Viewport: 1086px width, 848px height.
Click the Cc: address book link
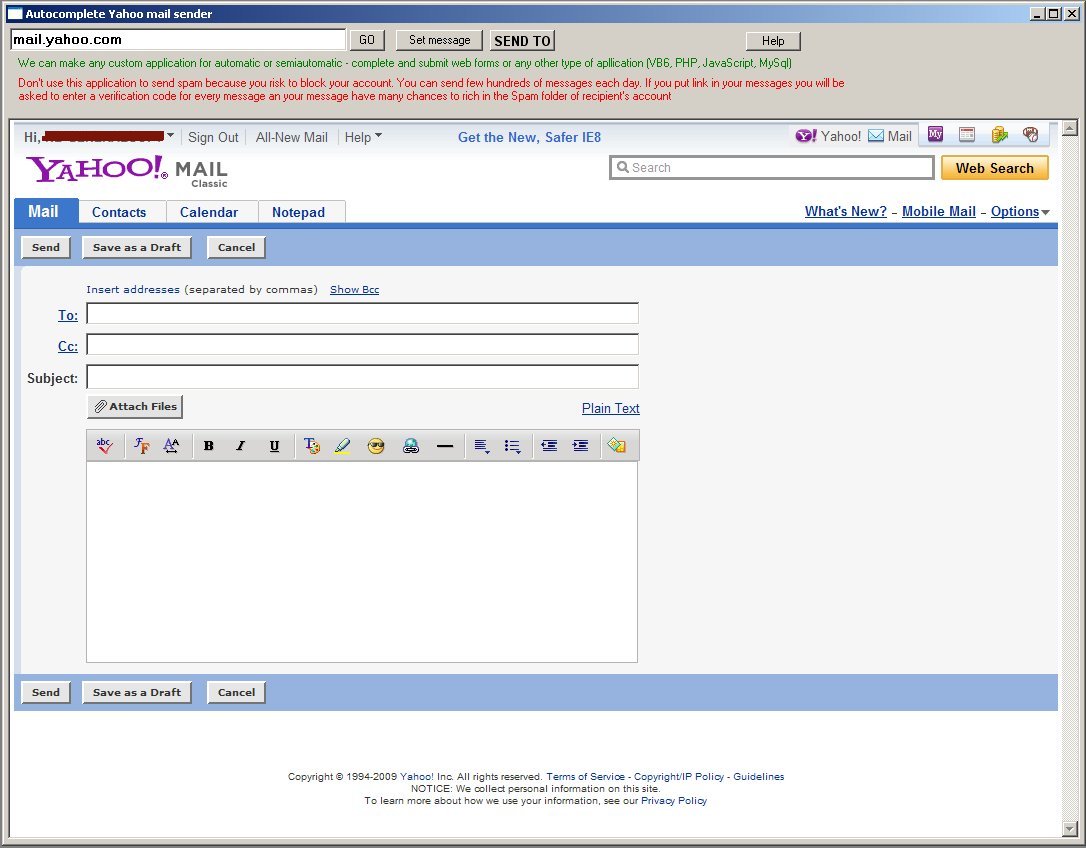point(68,346)
